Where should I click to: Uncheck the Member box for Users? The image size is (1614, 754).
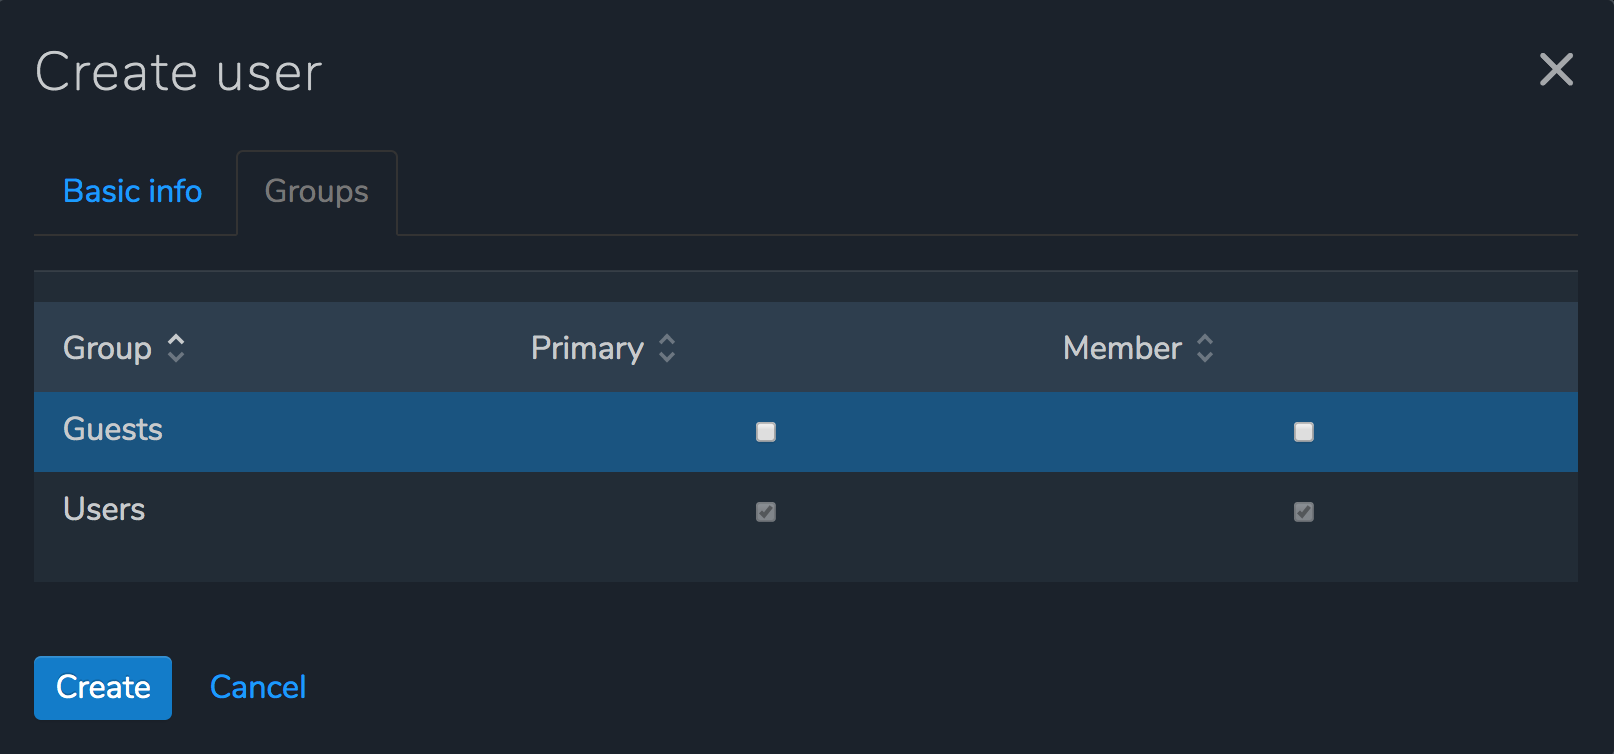(x=1303, y=512)
